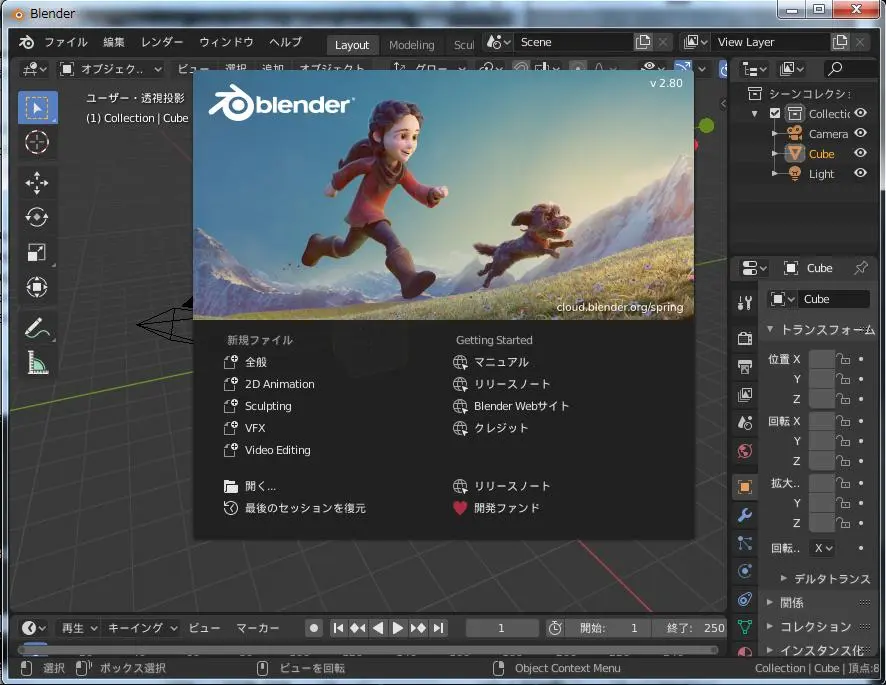886x685 pixels.
Task: Click current frame field
Action: tap(502, 628)
